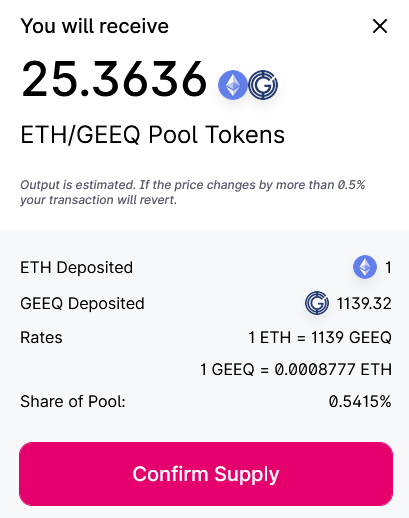Click the You will receive heading

(95, 26)
